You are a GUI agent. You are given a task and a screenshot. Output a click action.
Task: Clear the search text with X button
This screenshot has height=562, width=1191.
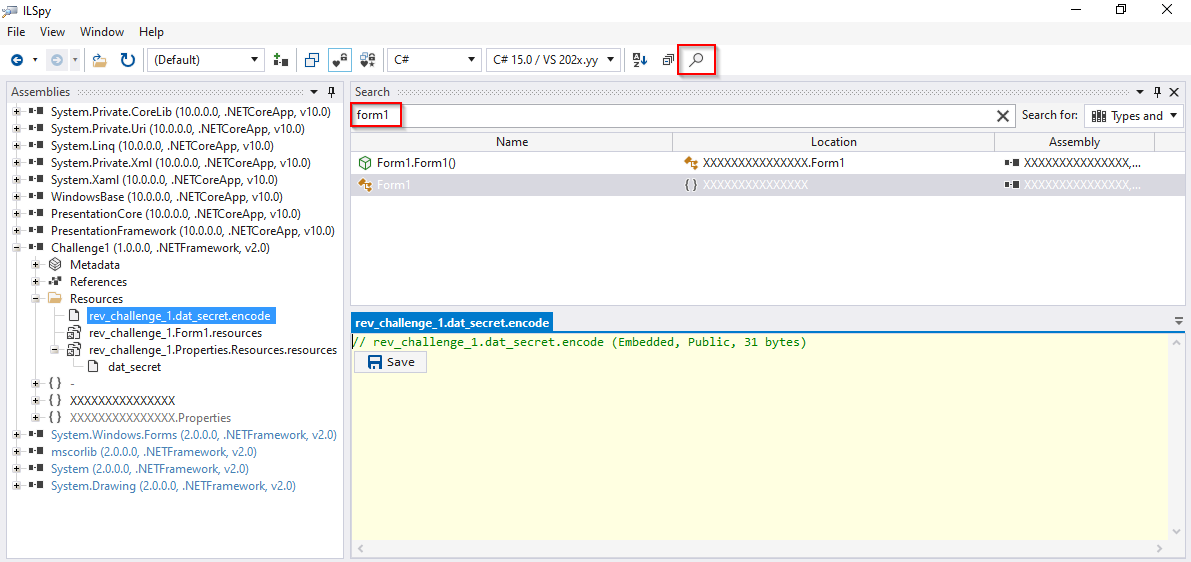1003,115
